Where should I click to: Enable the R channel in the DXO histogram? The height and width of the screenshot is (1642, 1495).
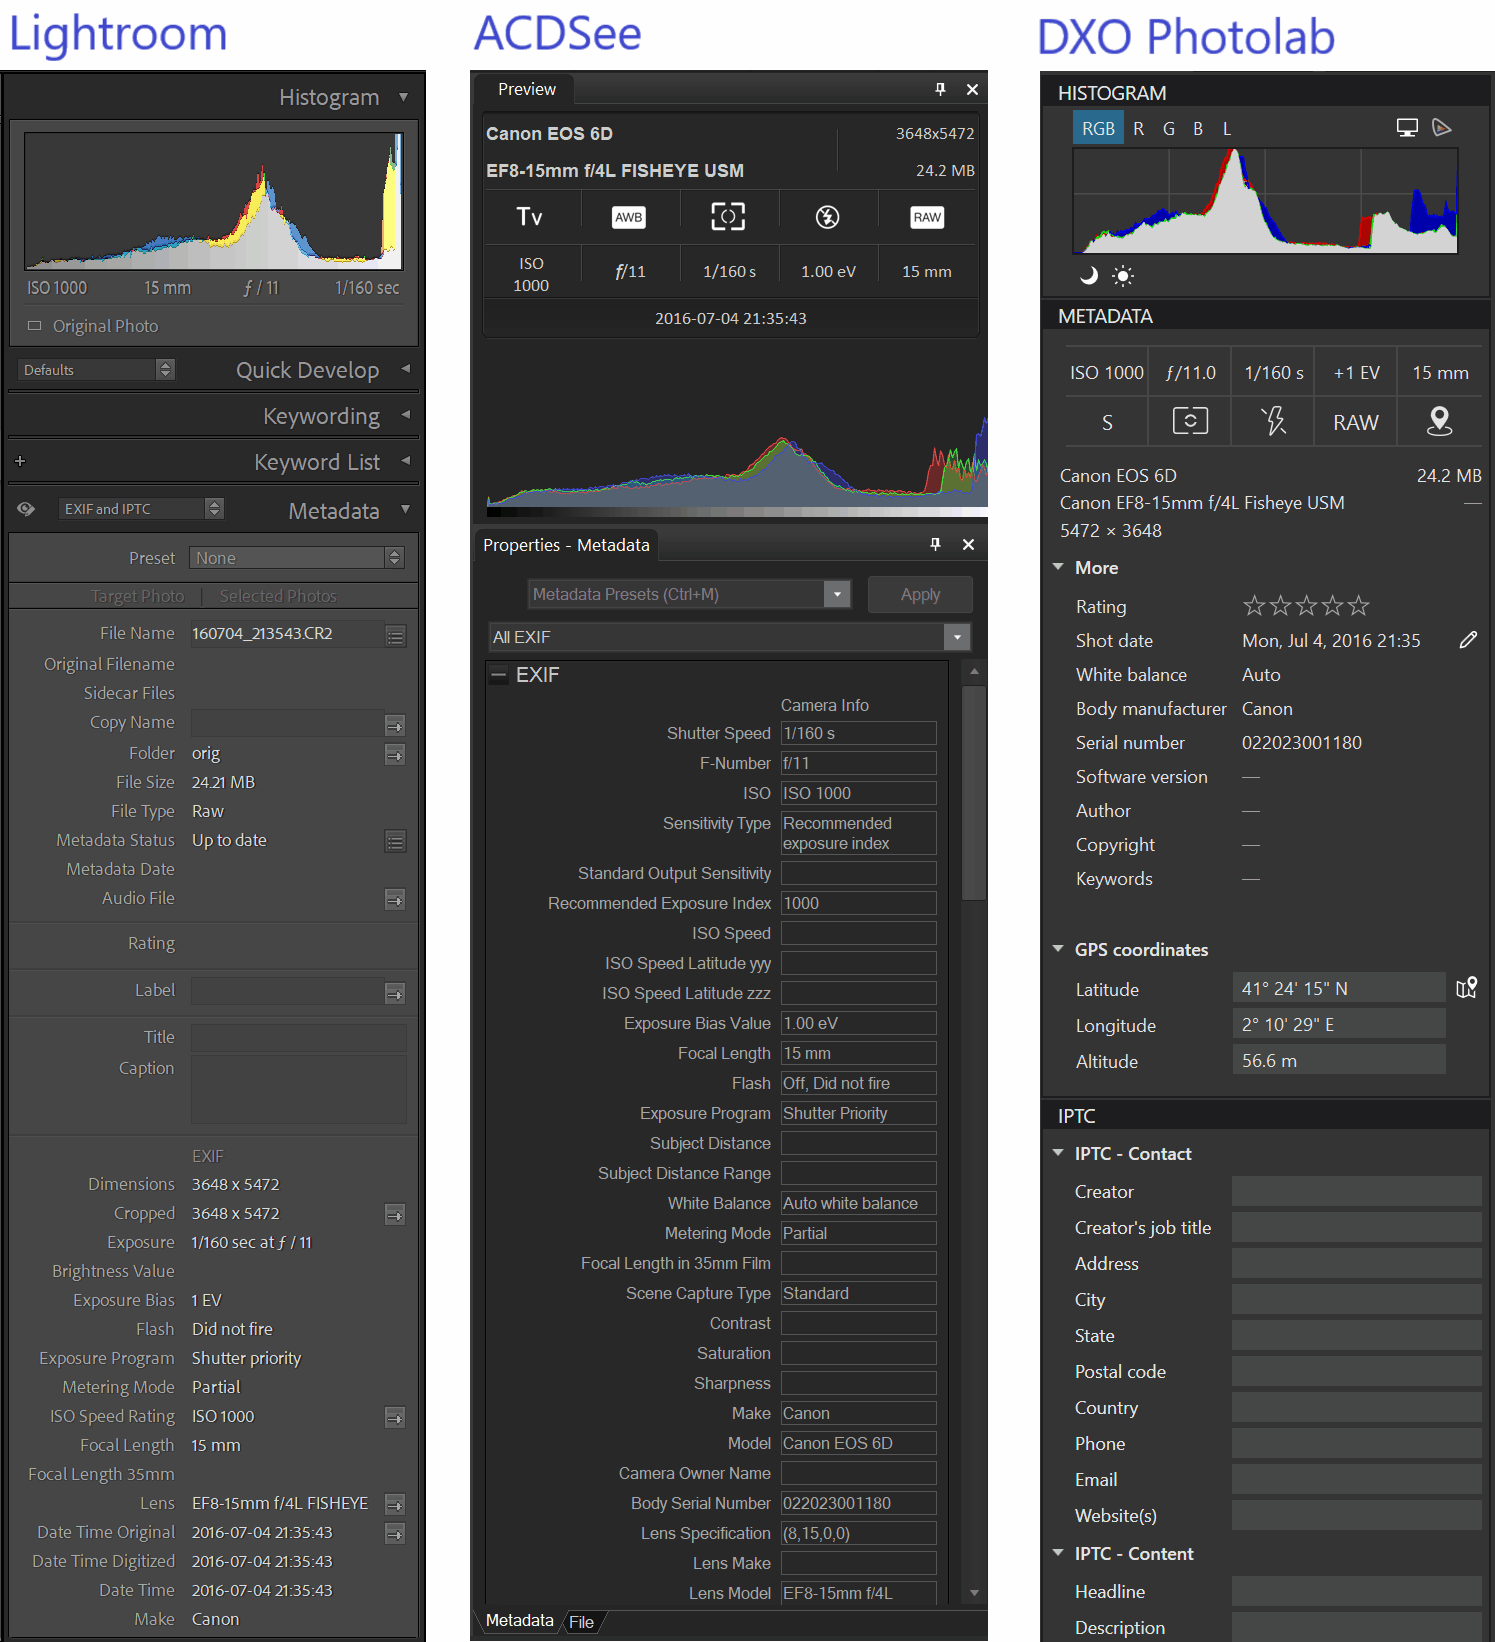pyautogui.click(x=1138, y=129)
